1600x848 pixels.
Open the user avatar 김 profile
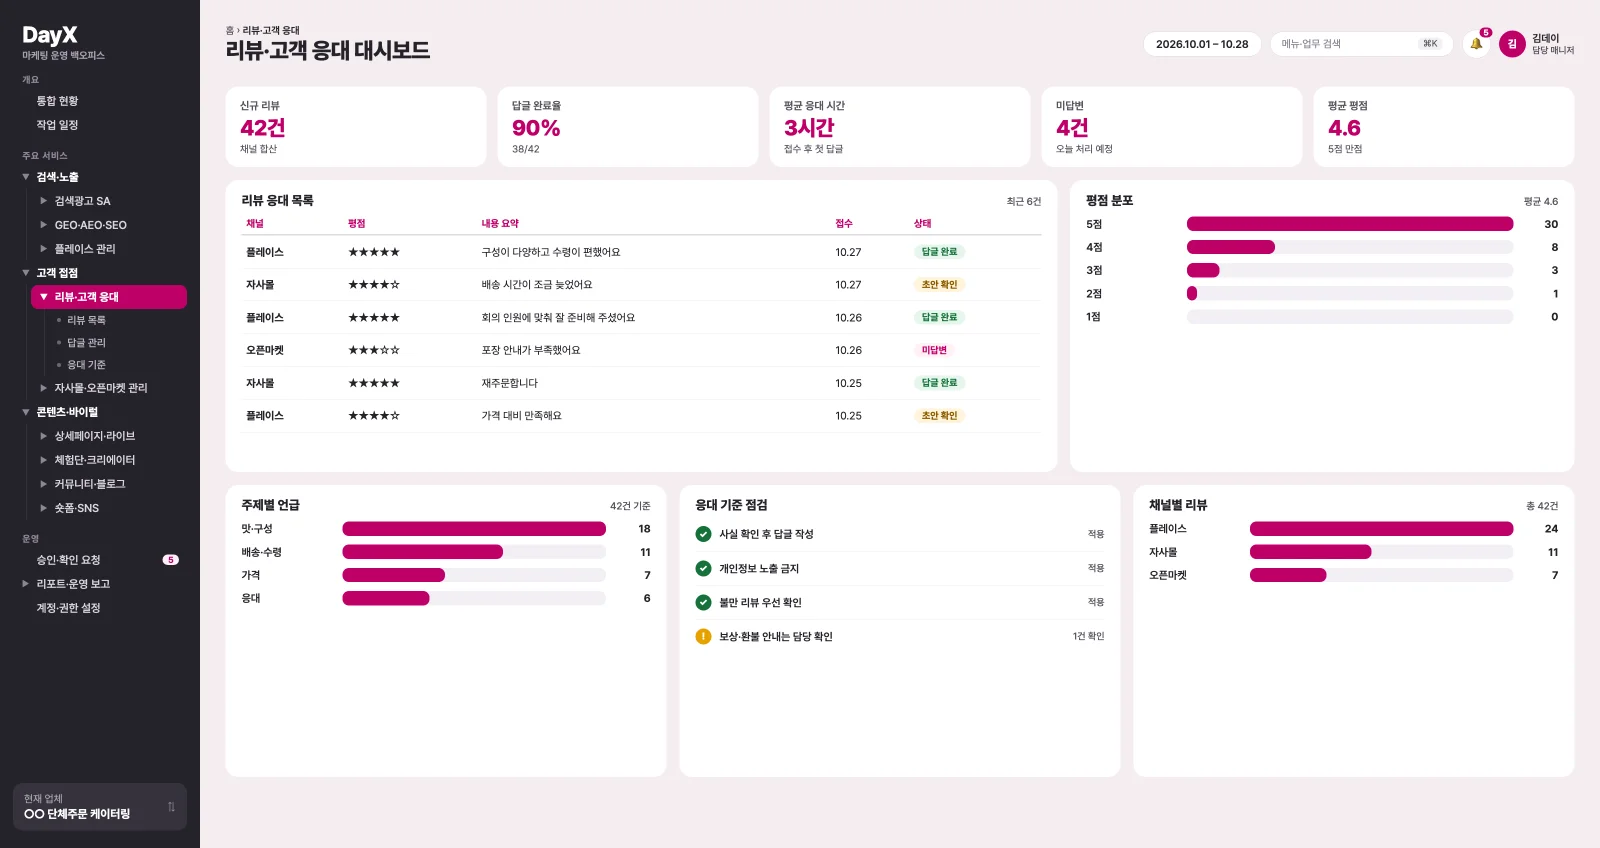pos(1512,44)
